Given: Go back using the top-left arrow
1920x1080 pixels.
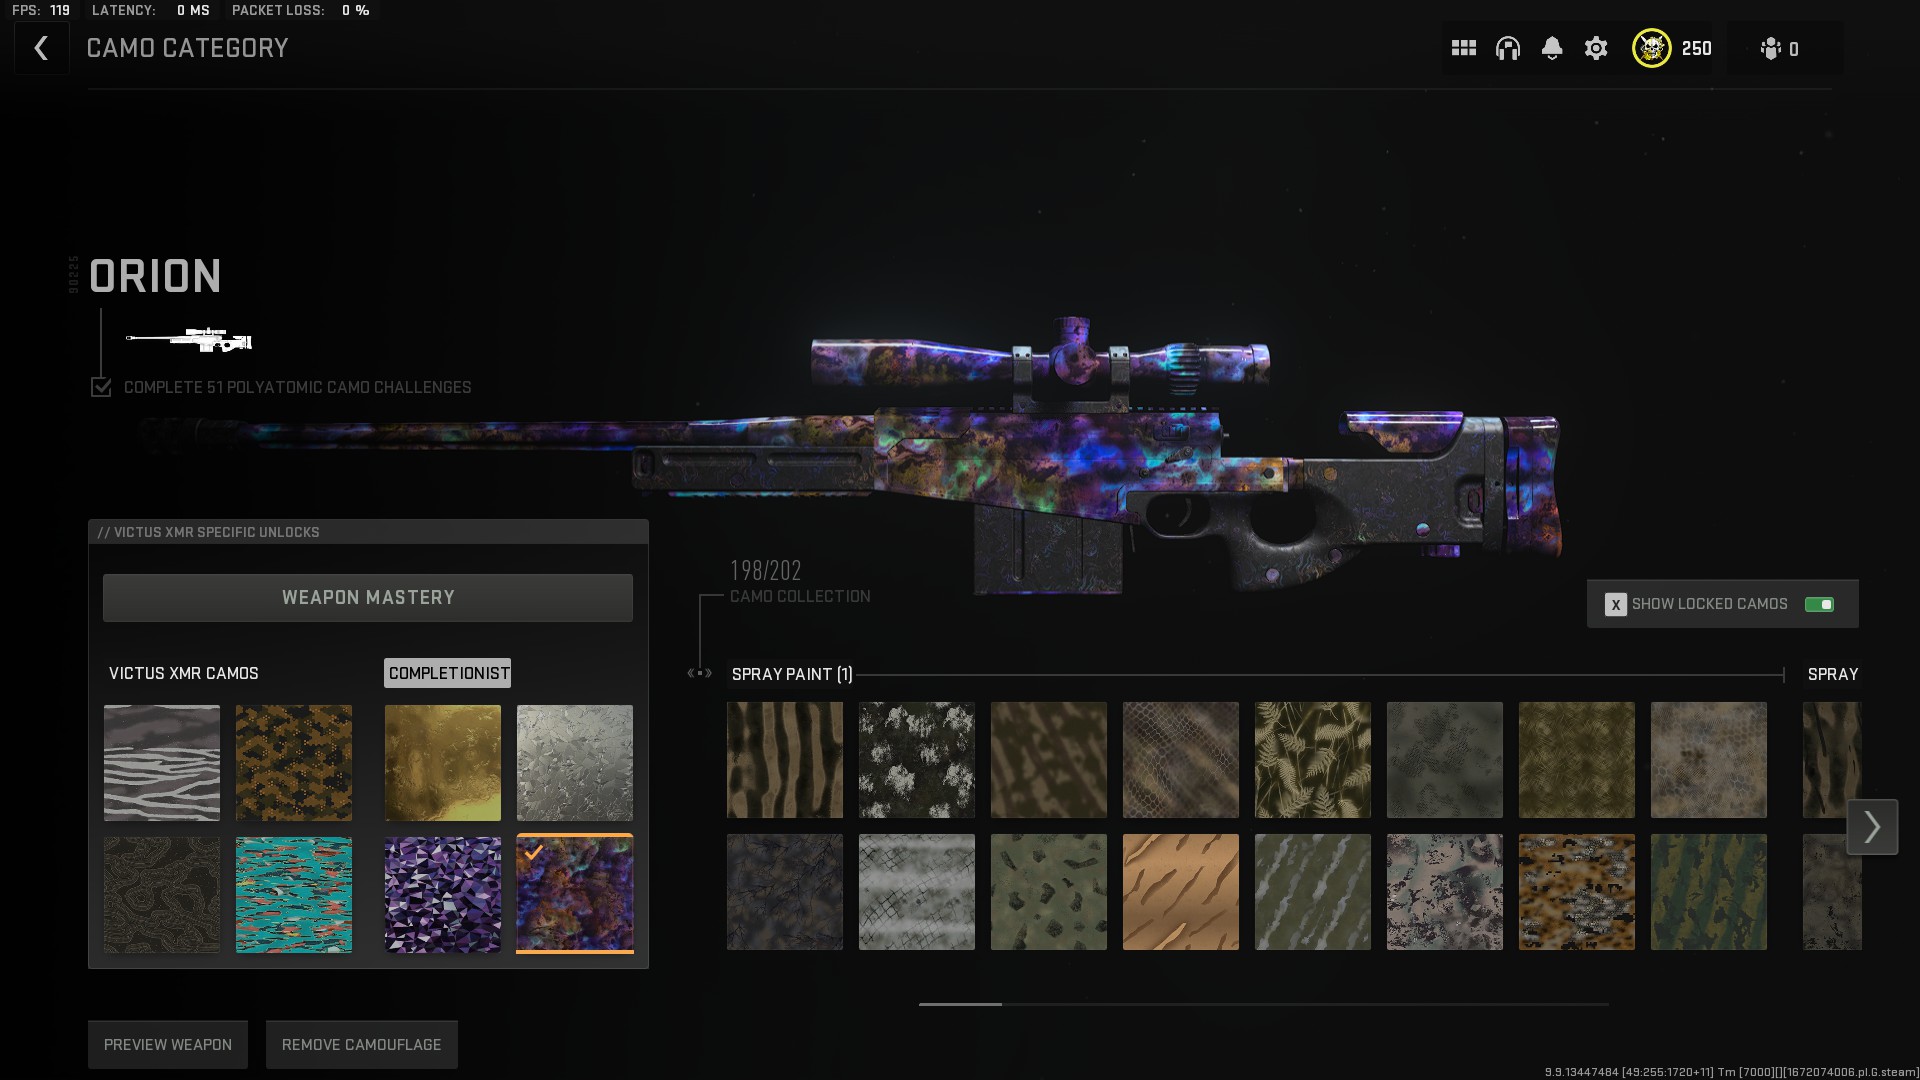Looking at the screenshot, I should [x=41, y=48].
